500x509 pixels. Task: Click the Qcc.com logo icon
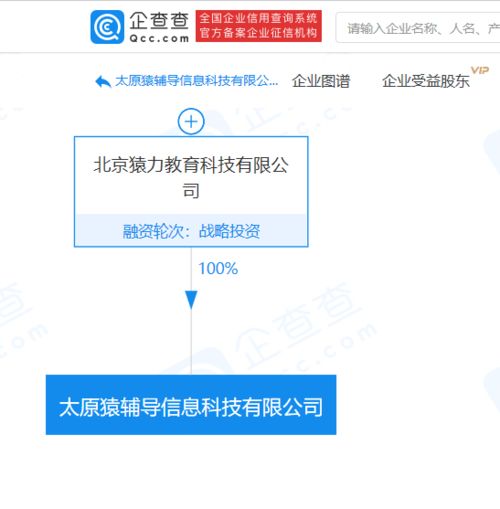coord(107,27)
